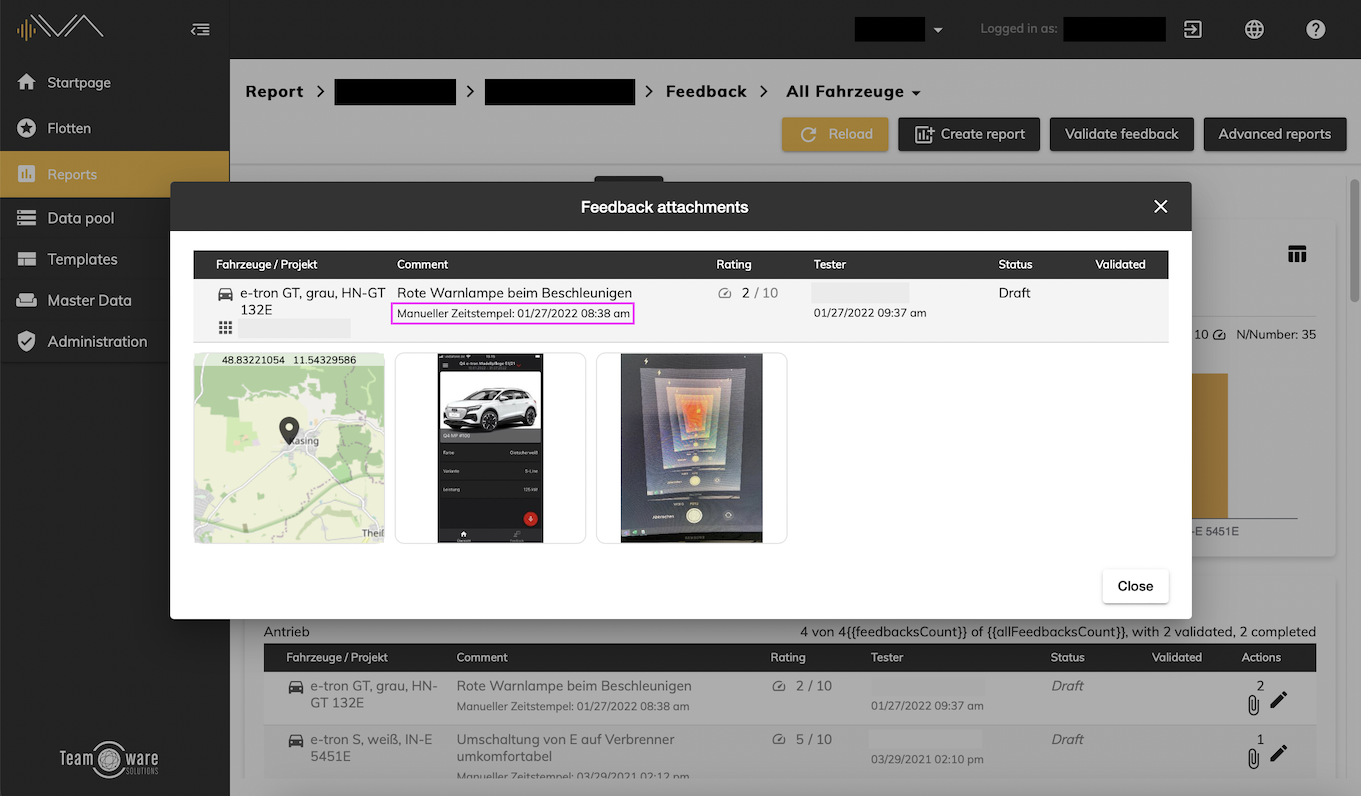Click Manueller Zeitstempel text in dialog

pos(513,314)
